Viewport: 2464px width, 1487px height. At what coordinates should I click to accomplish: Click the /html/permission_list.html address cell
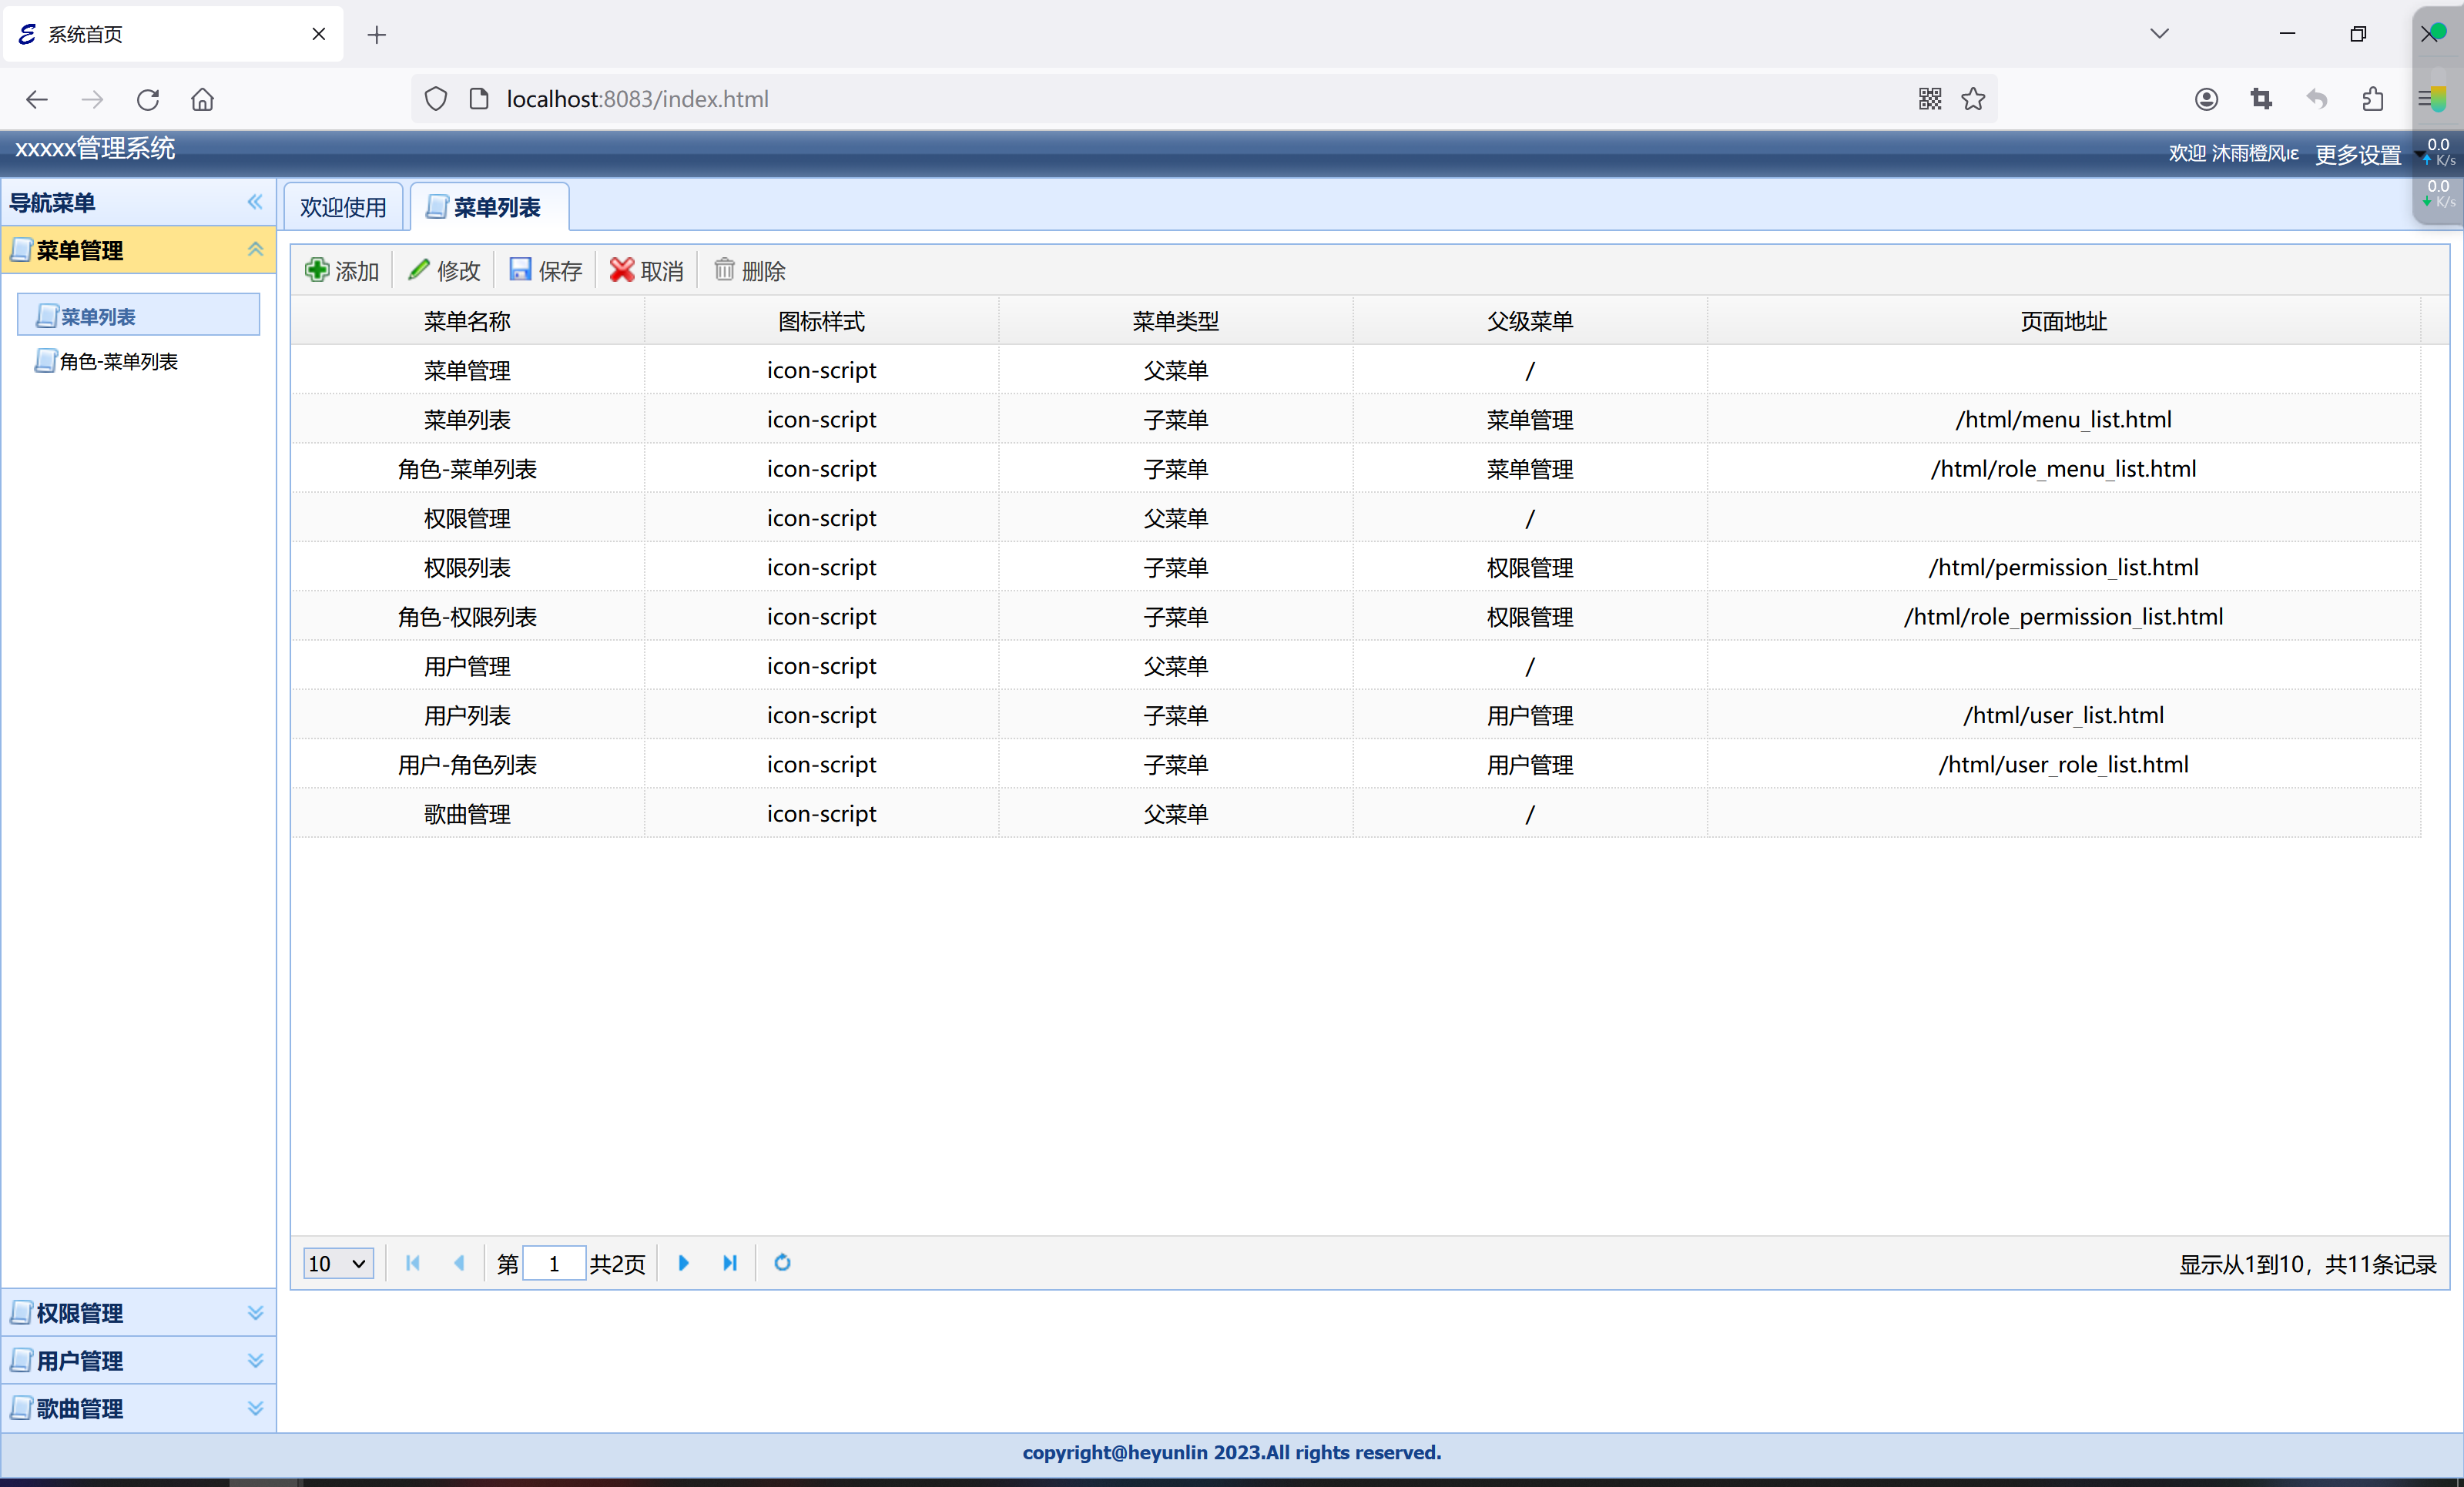(x=2063, y=567)
